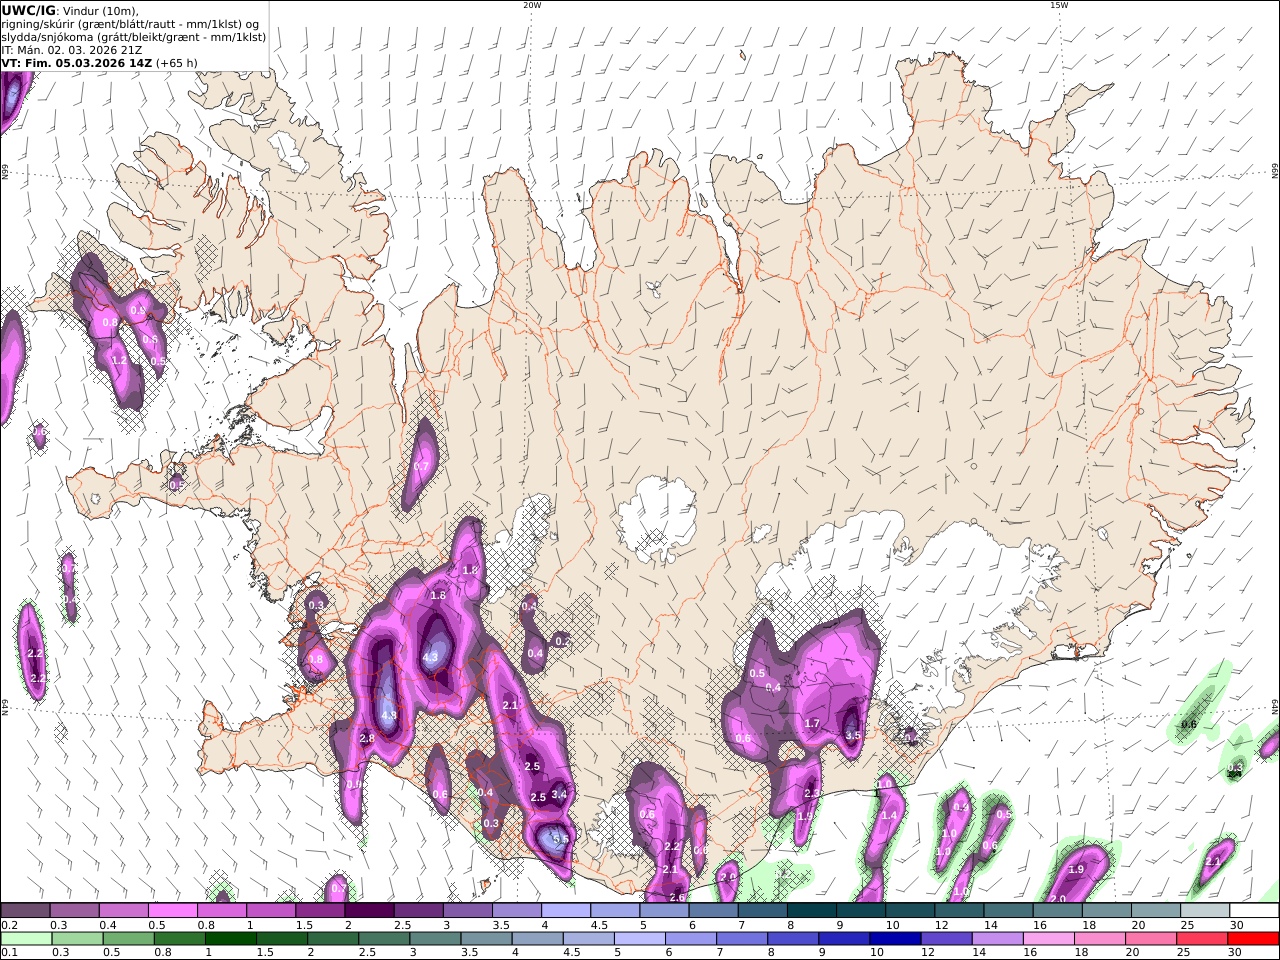Click the "UWC/IG" title text

(x=29, y=10)
